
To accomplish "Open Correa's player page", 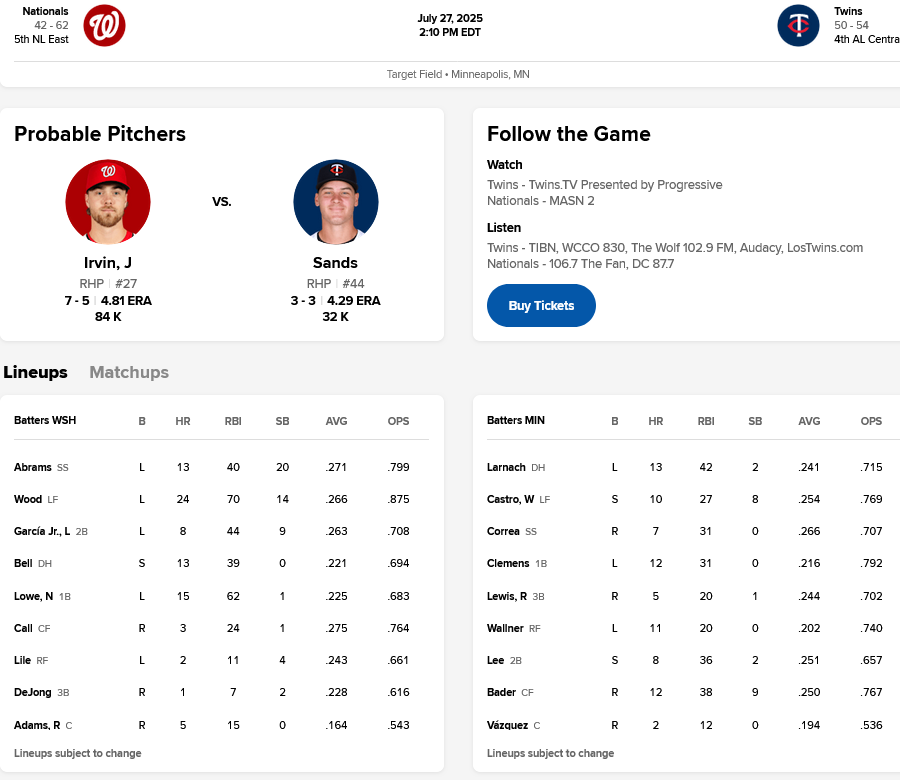I will 503,531.
